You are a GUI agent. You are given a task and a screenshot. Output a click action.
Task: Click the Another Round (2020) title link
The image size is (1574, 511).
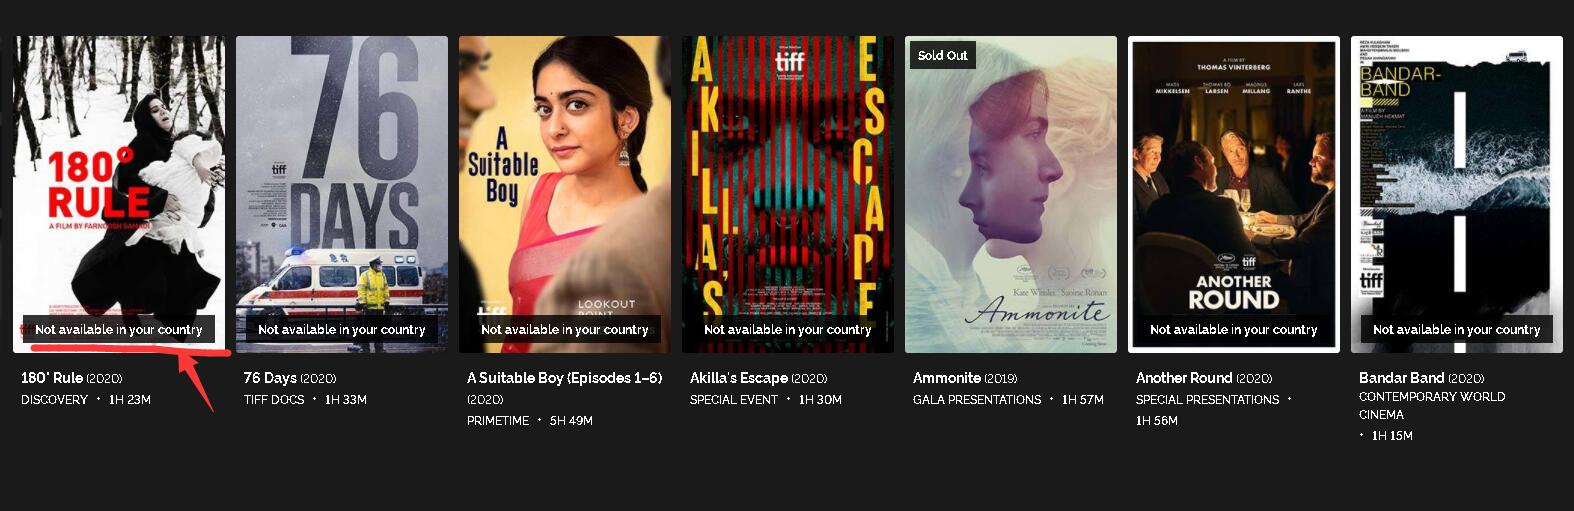tap(1204, 378)
